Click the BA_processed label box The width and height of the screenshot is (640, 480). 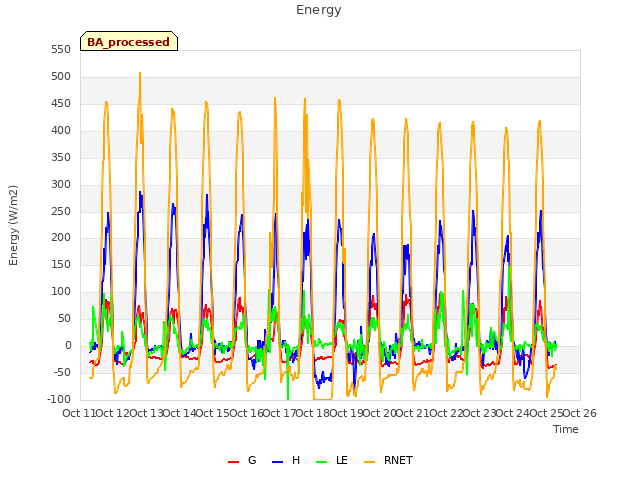[x=129, y=41]
